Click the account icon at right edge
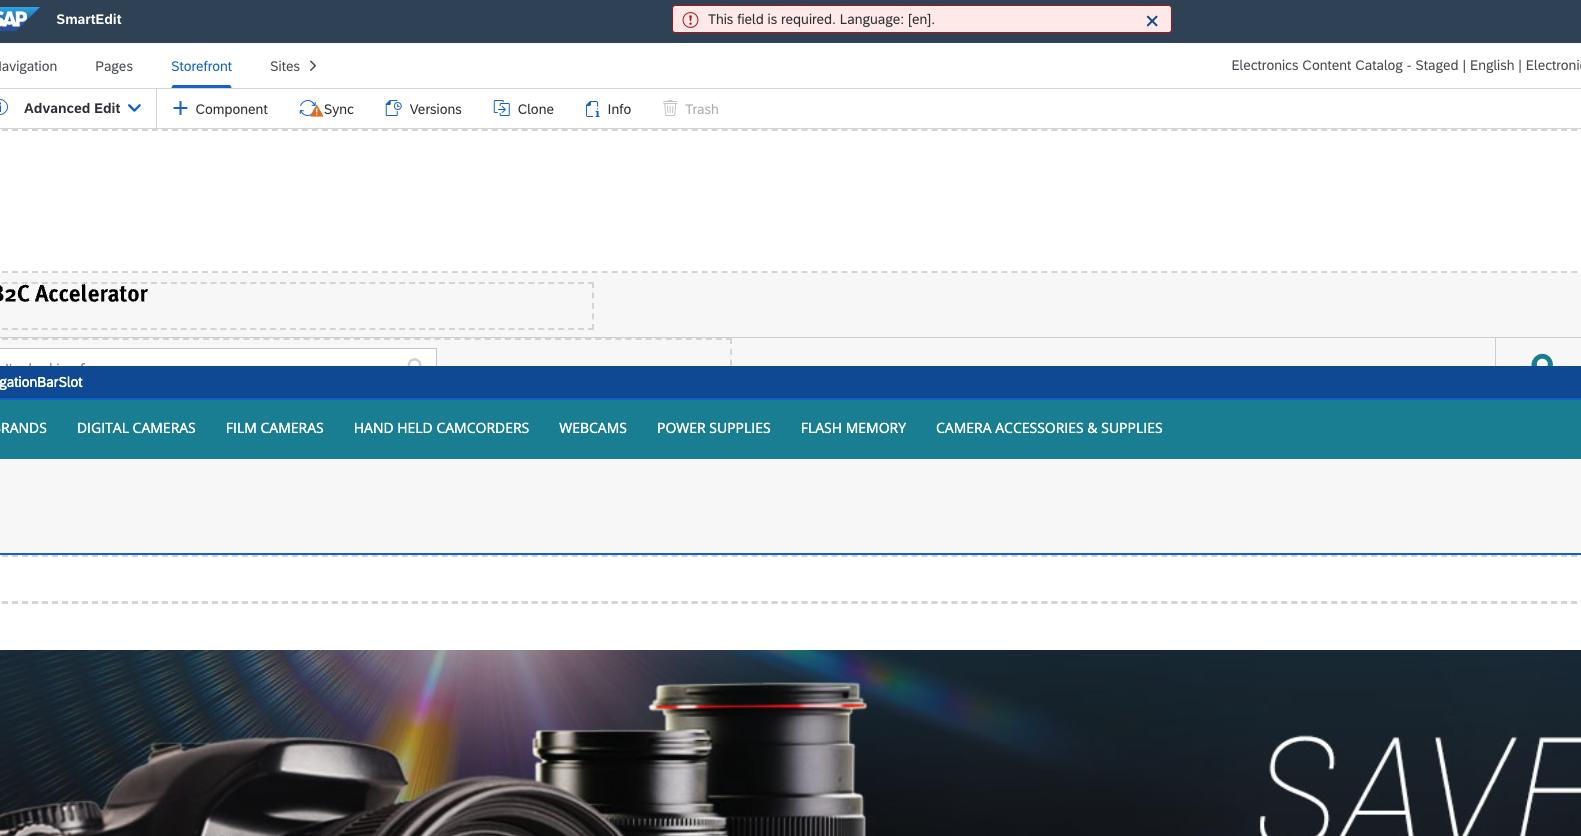The image size is (1581, 836). pos(1542,360)
